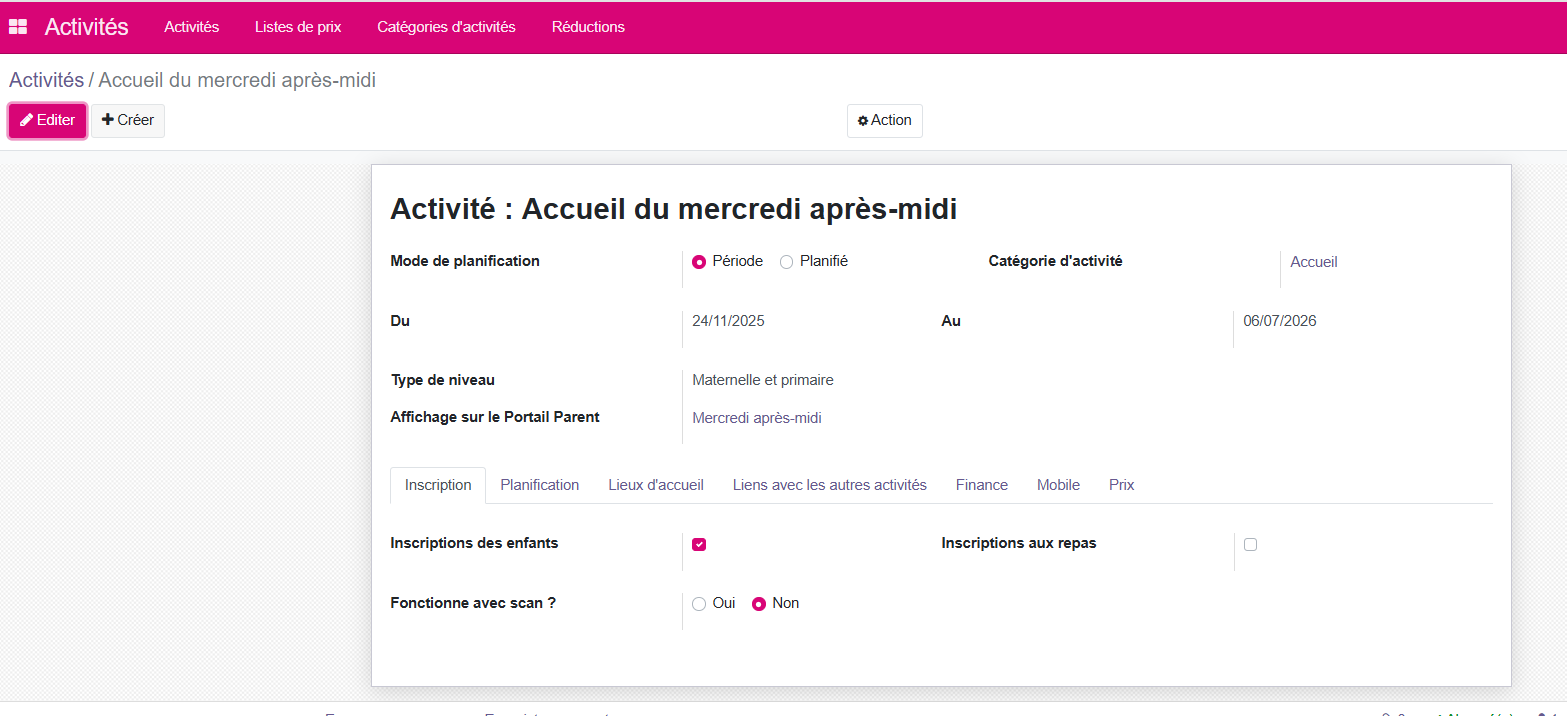This screenshot has height=716, width=1567.
Task: Open the Réductions menu item
Action: coord(588,27)
